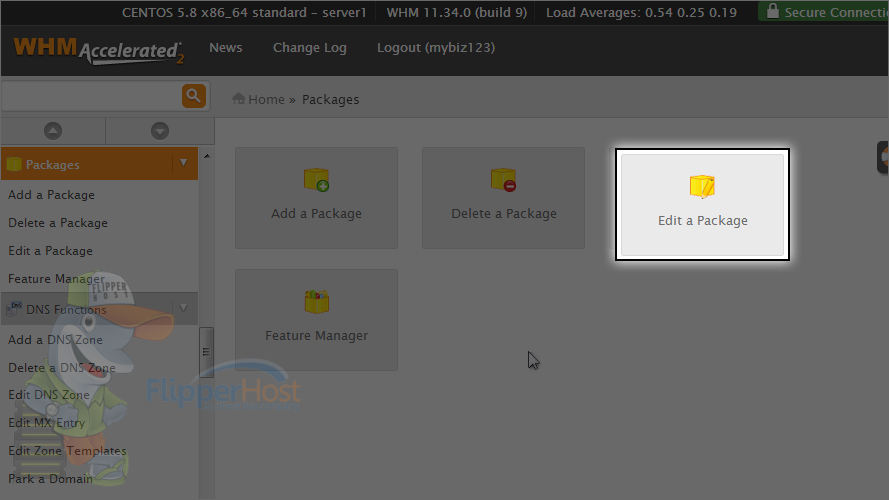
Task: Select Delete a Package in sidebar
Action: 58,223
